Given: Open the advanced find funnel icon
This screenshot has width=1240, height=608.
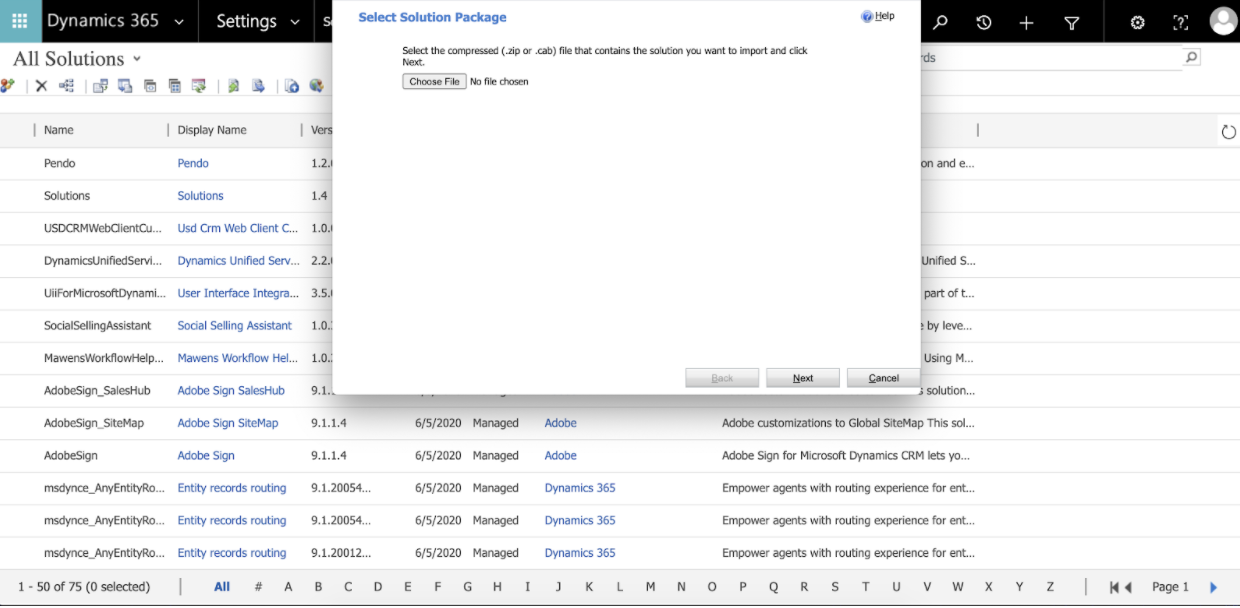Looking at the screenshot, I should click(1071, 22).
